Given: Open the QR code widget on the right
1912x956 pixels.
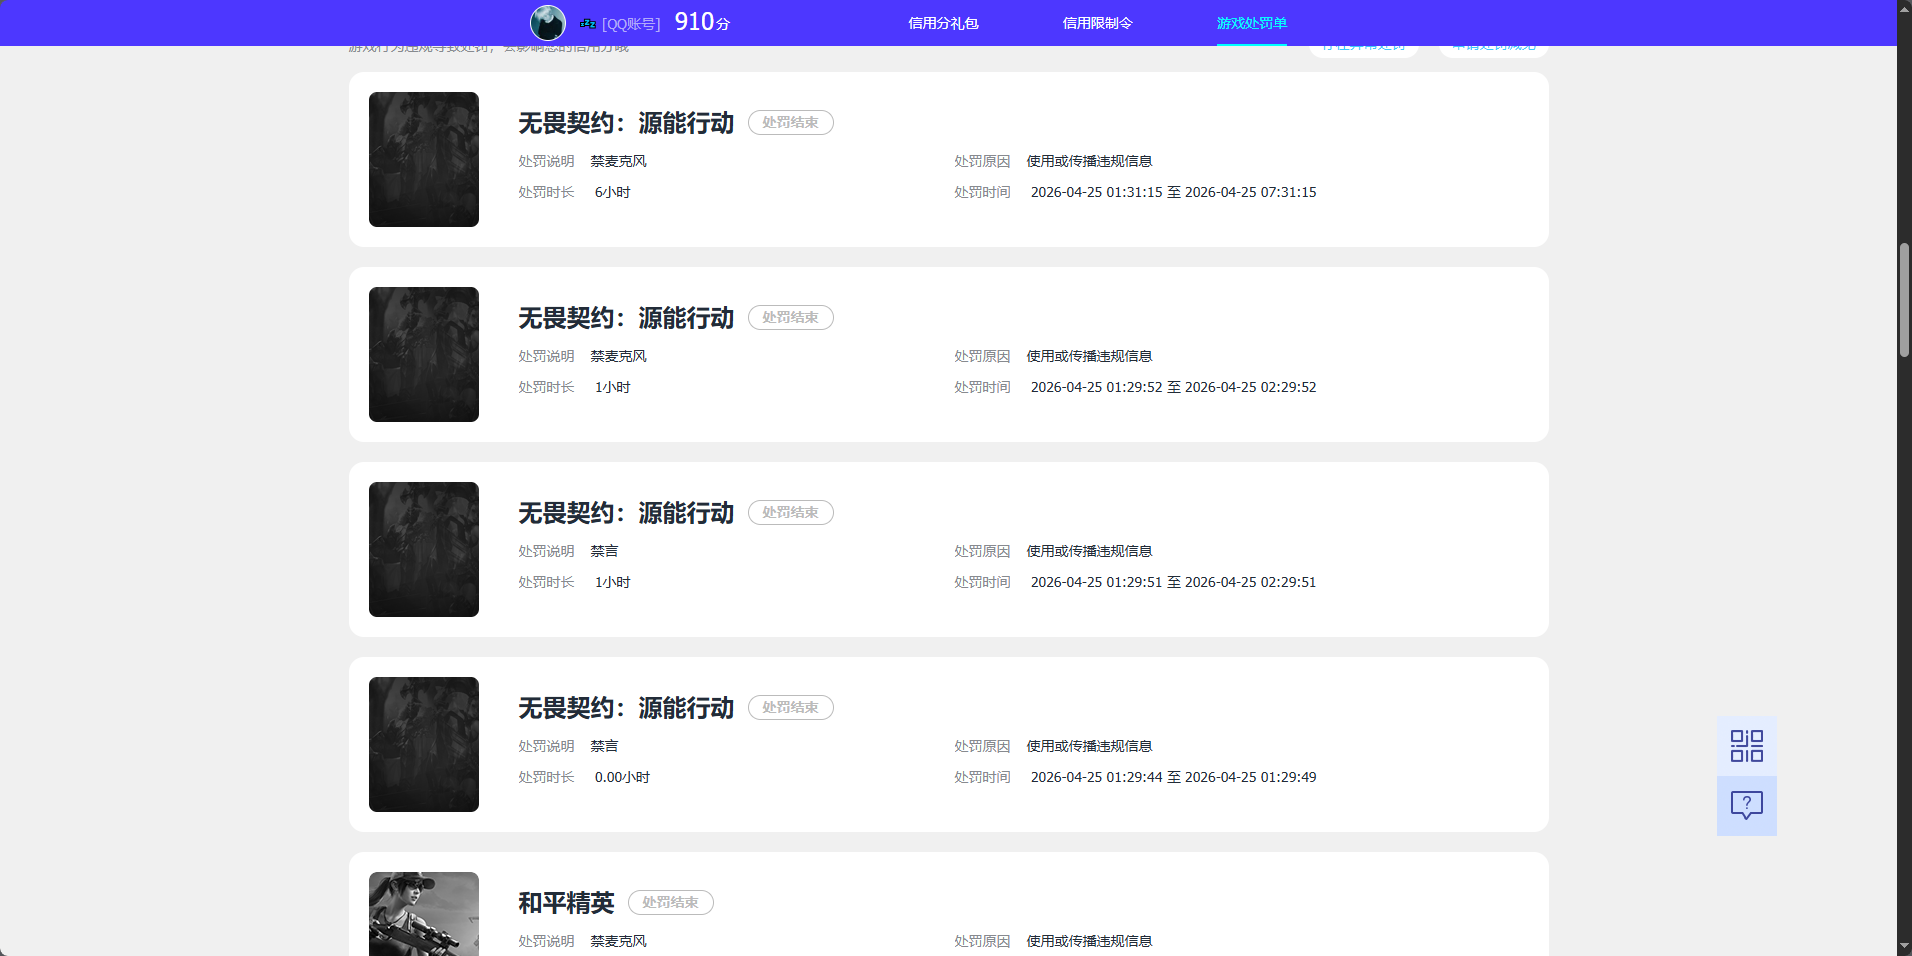Looking at the screenshot, I should point(1746,746).
